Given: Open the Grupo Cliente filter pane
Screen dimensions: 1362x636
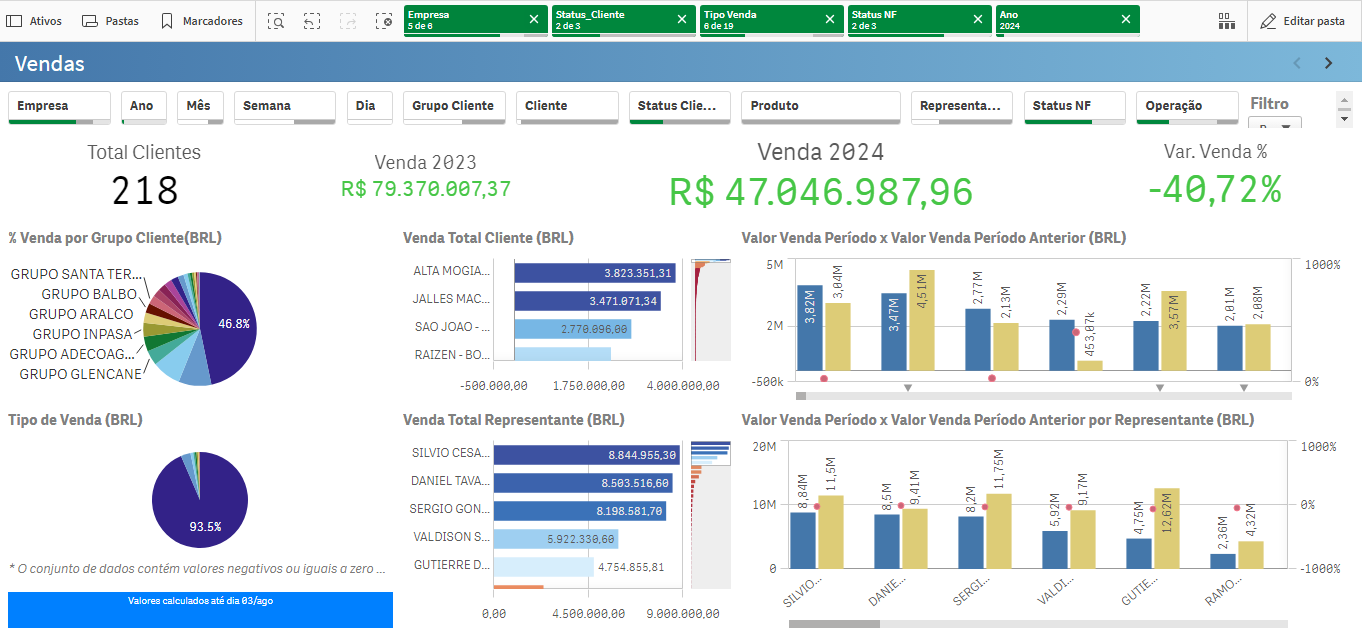Looking at the screenshot, I should 454,106.
